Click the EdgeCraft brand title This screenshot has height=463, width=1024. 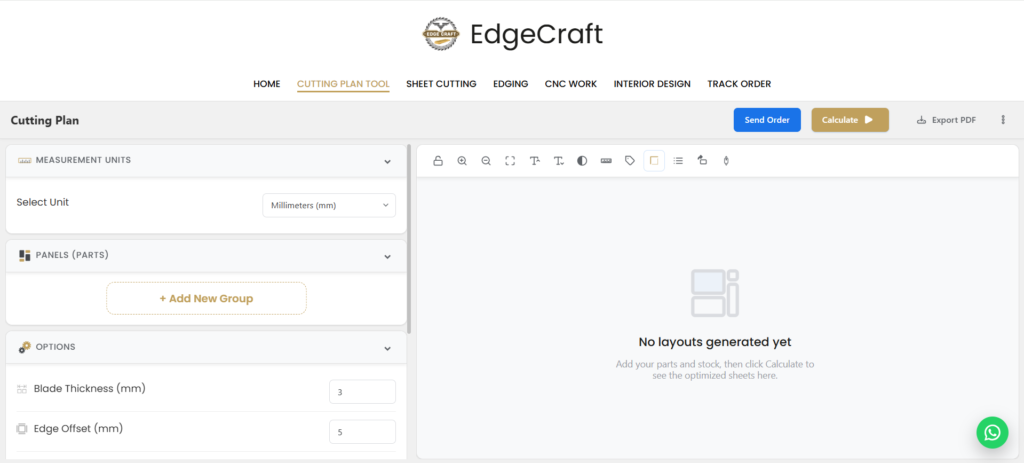pyautogui.click(x=536, y=34)
